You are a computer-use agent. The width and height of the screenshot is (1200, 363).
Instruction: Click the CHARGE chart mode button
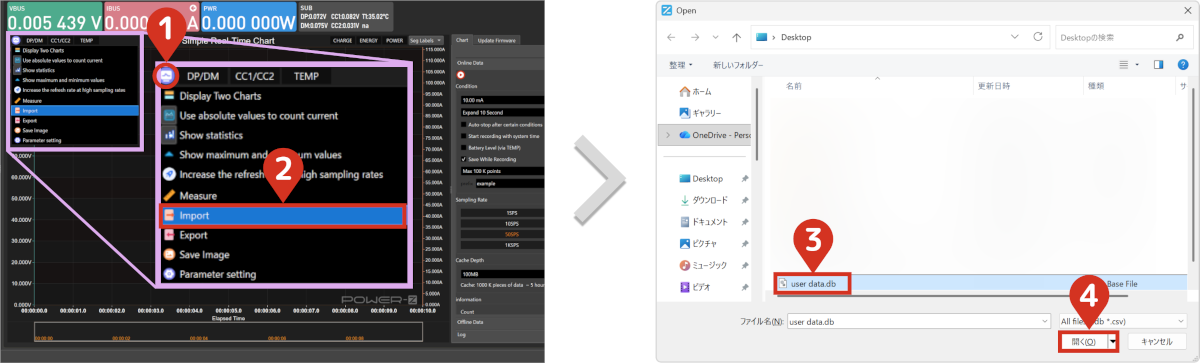342,41
